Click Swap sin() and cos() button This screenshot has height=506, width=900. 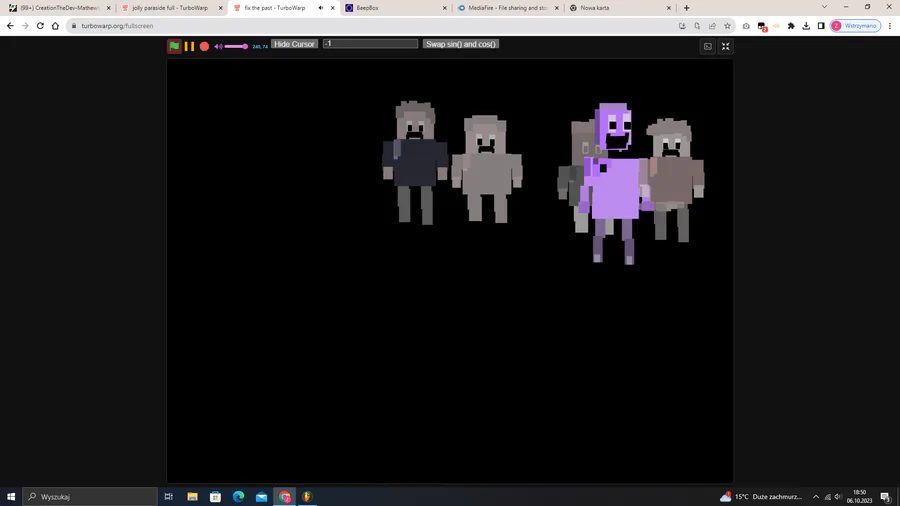click(461, 44)
